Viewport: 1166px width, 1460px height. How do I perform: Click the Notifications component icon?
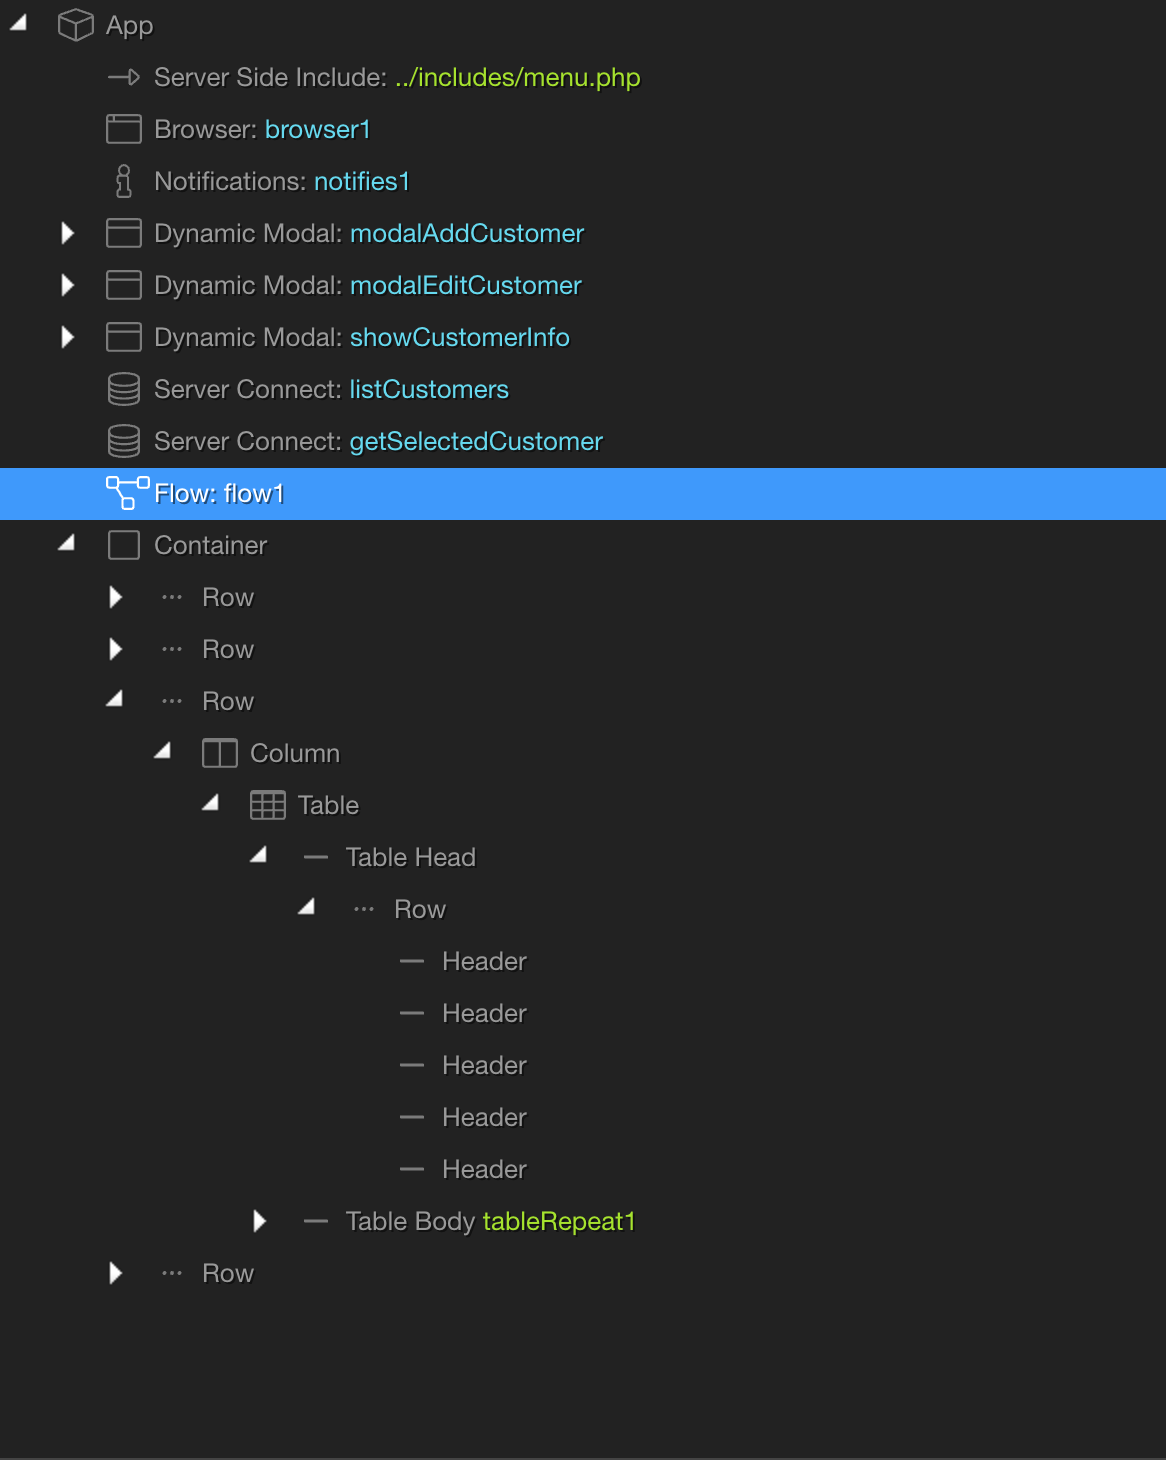pos(123,181)
